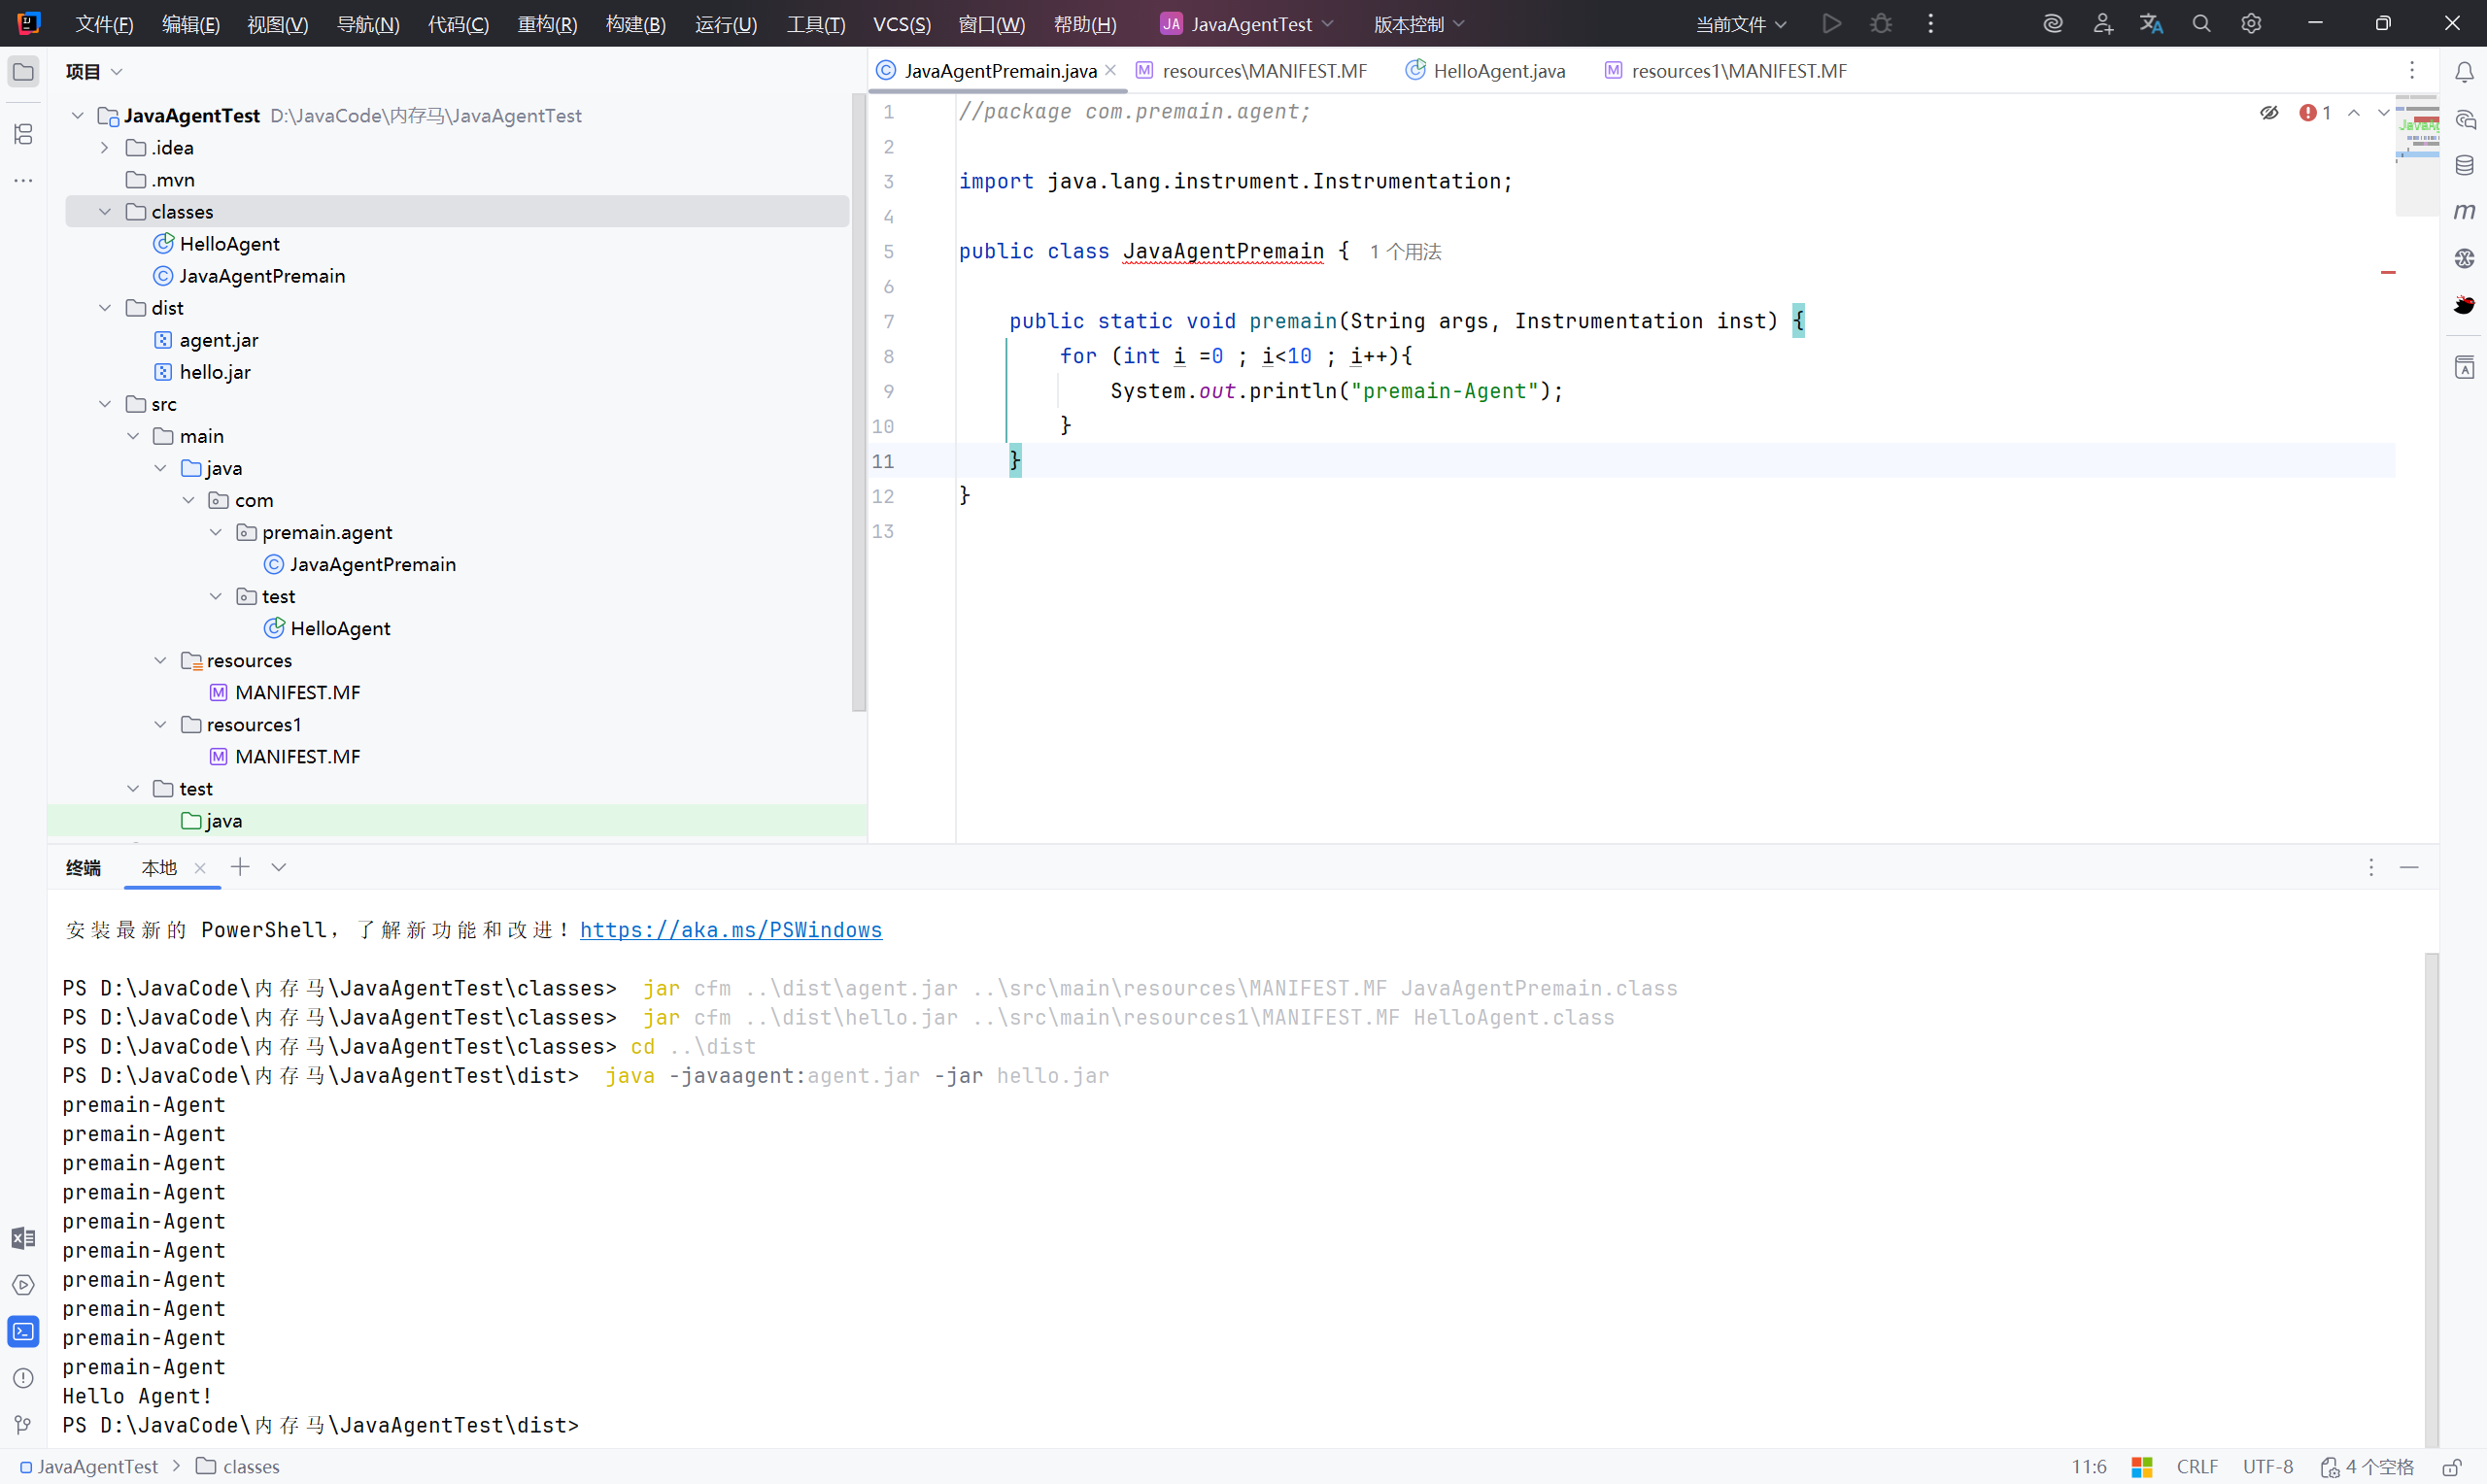Switch to the HelloAgent.java tab
2487x1484 pixels.
(1498, 71)
